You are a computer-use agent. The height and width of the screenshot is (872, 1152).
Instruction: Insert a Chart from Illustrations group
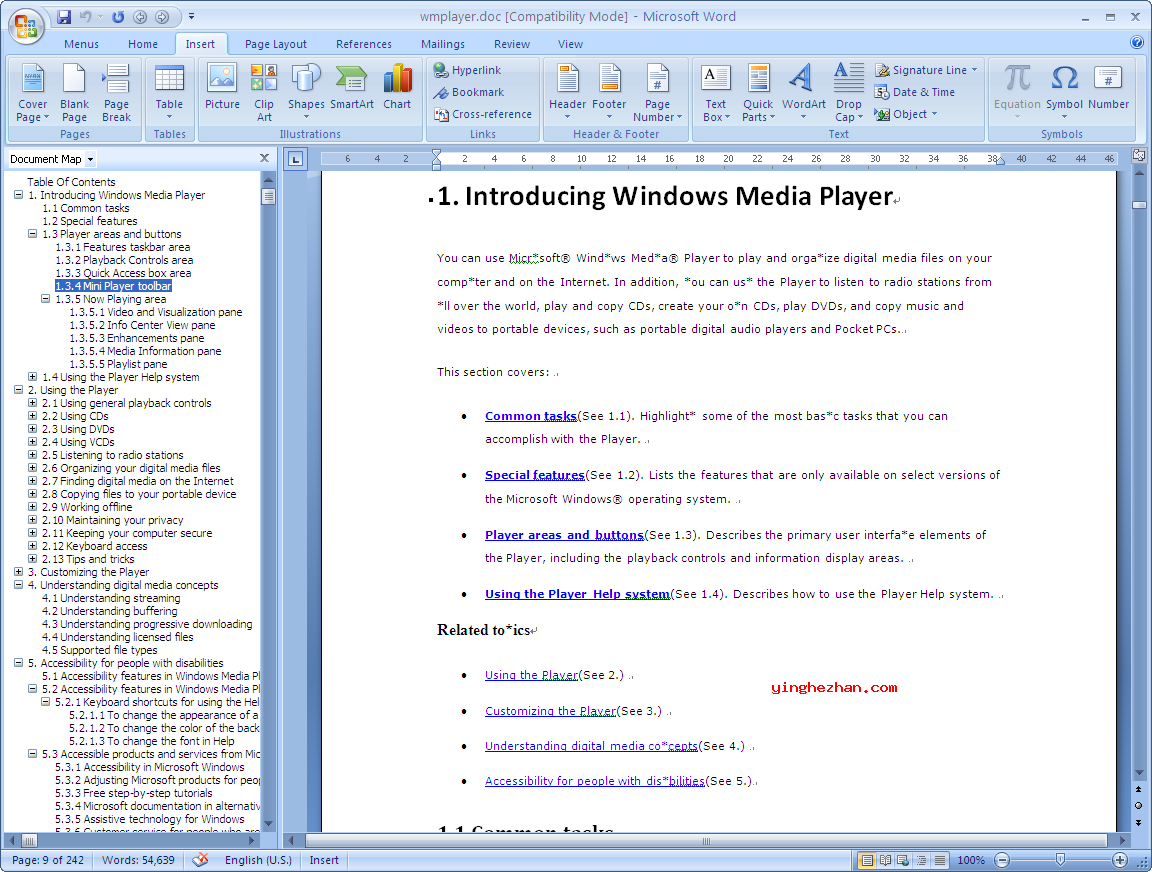pyautogui.click(x=397, y=88)
